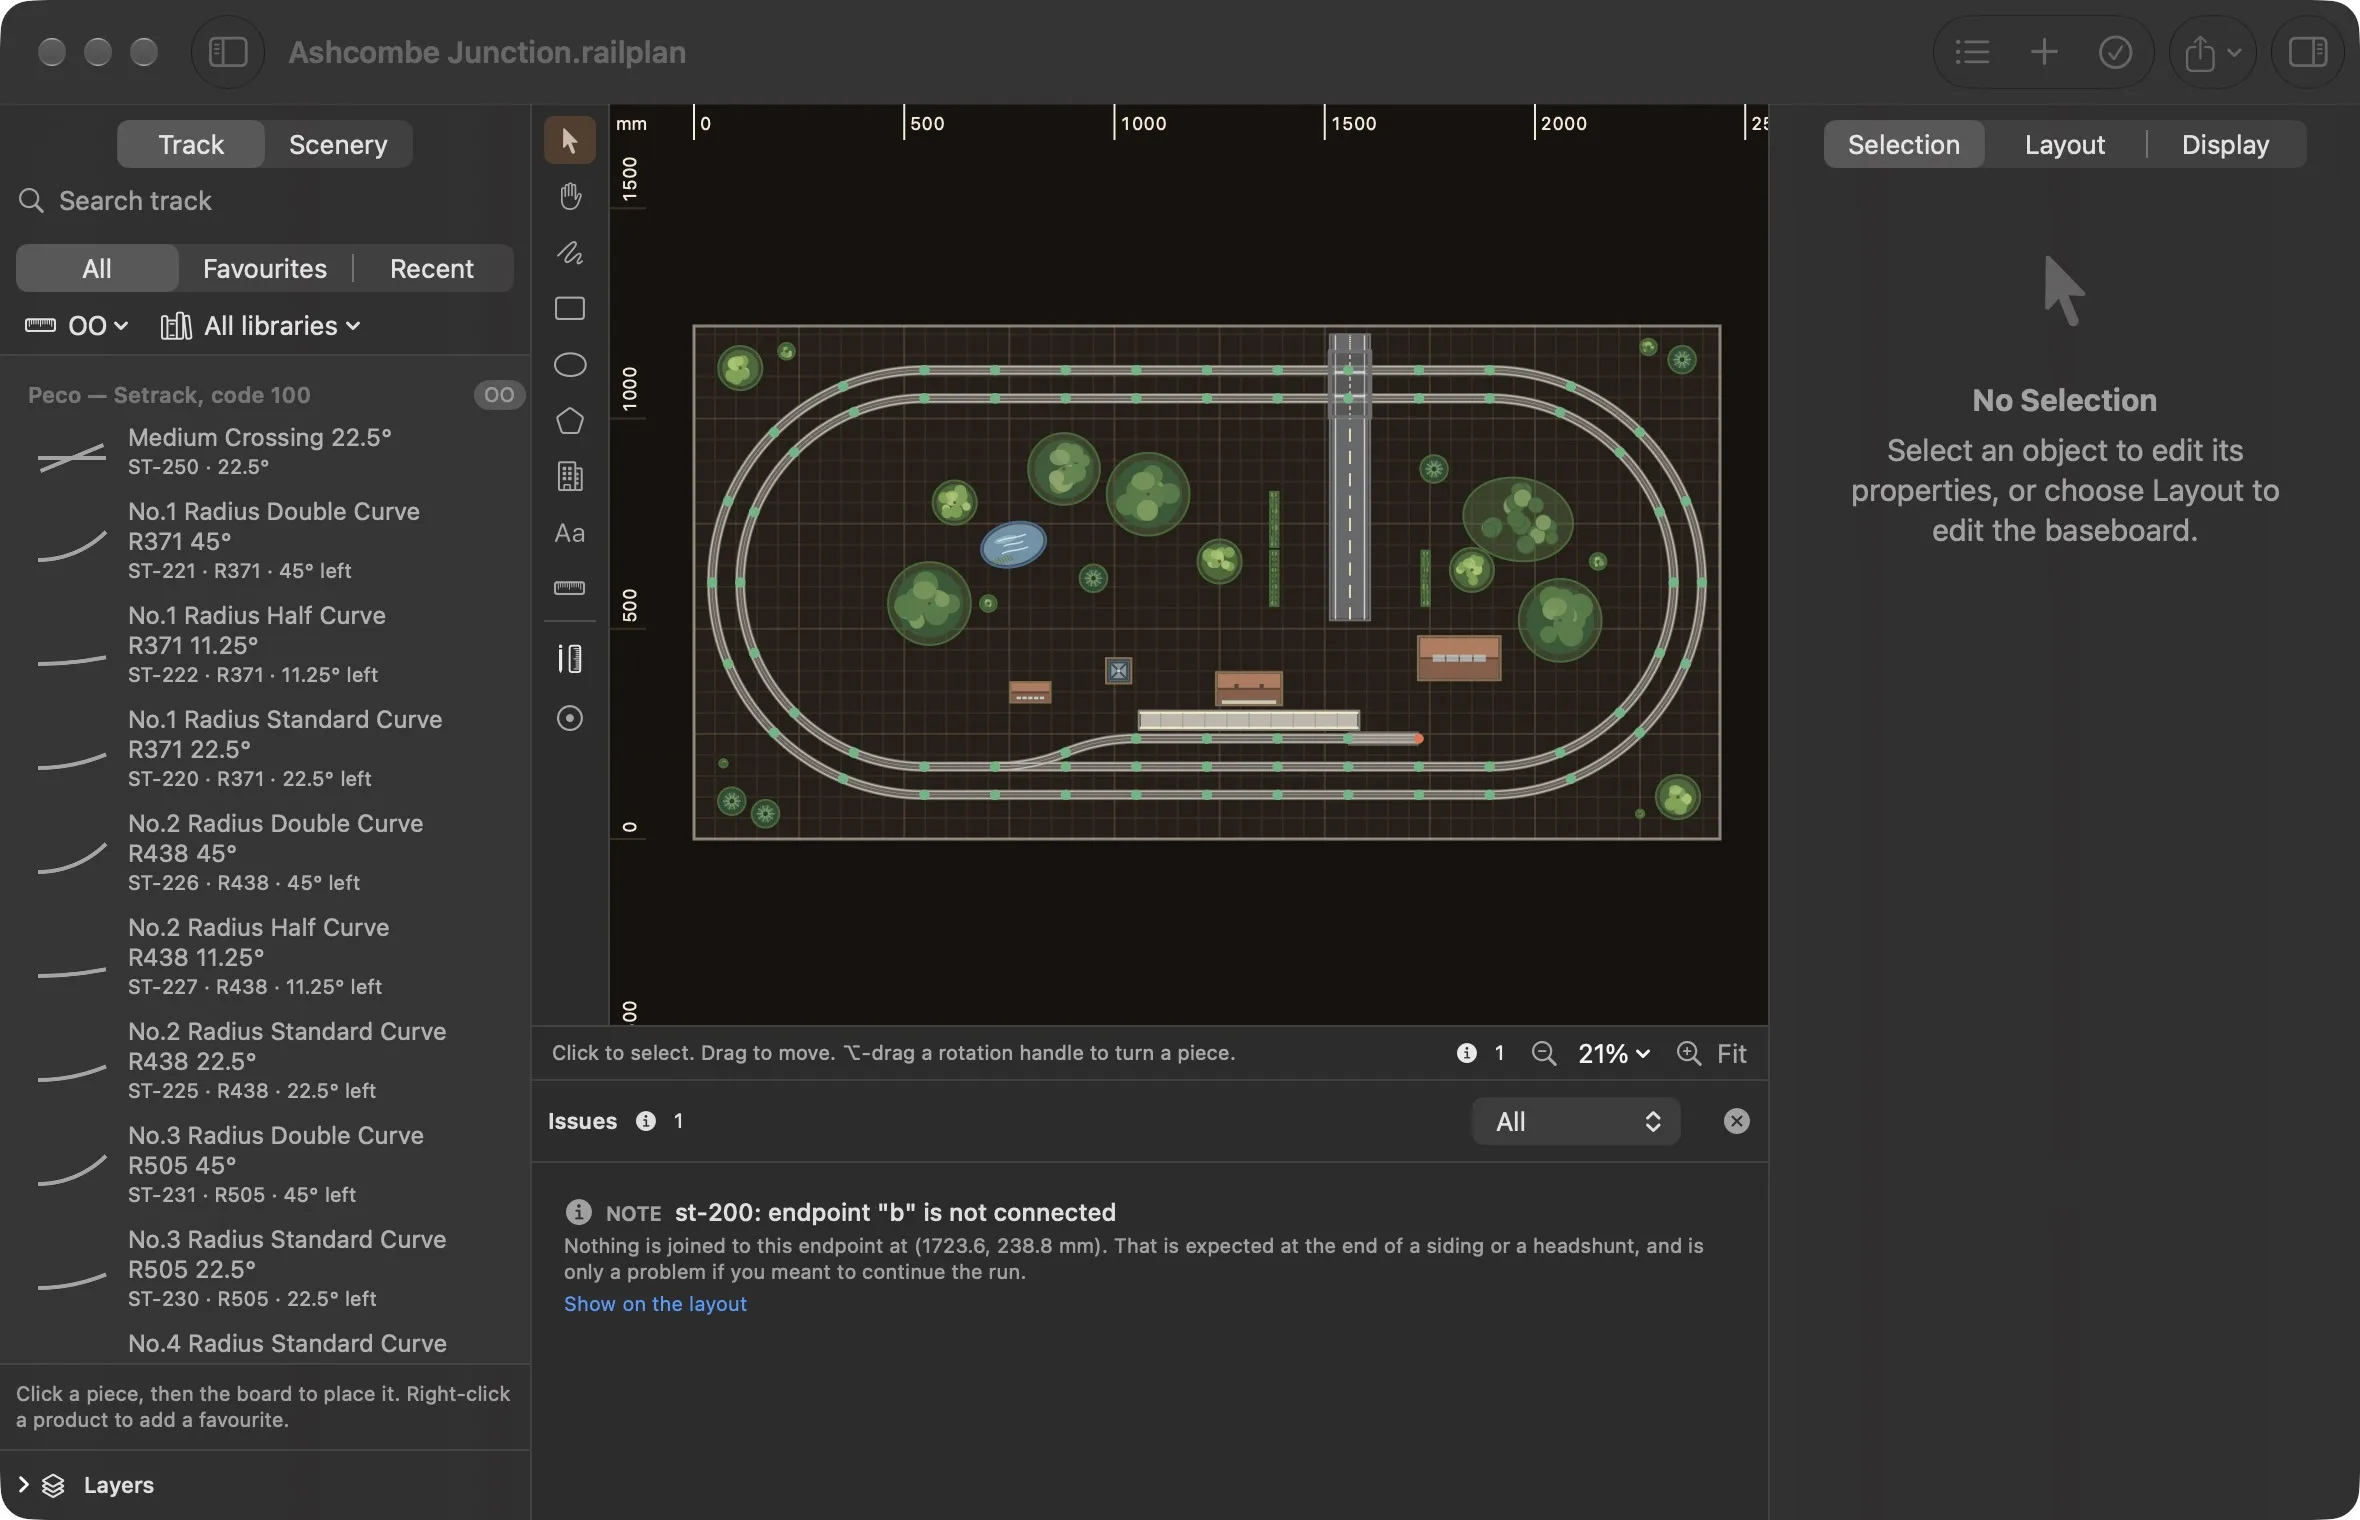Viewport: 2360px width, 1520px height.
Task: Focus the Search track field
Action: (265, 201)
